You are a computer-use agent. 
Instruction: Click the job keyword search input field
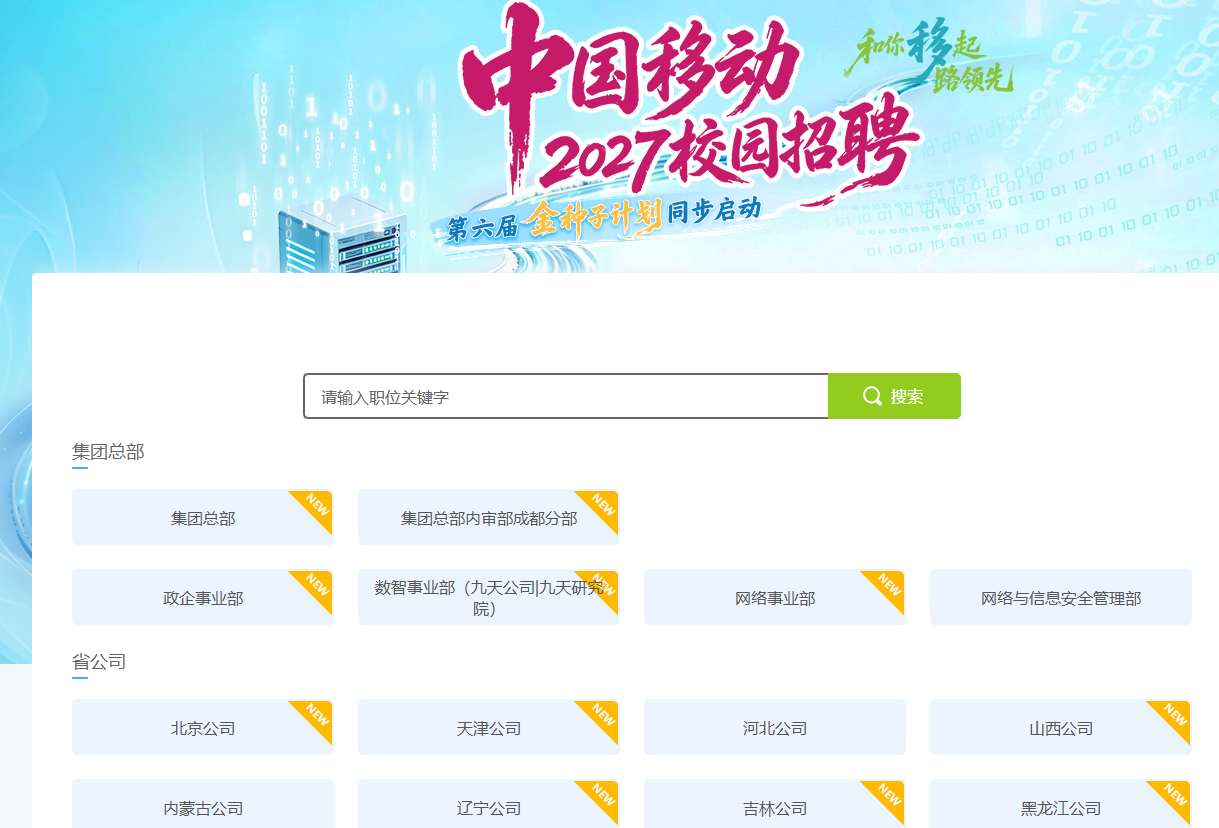(566, 396)
